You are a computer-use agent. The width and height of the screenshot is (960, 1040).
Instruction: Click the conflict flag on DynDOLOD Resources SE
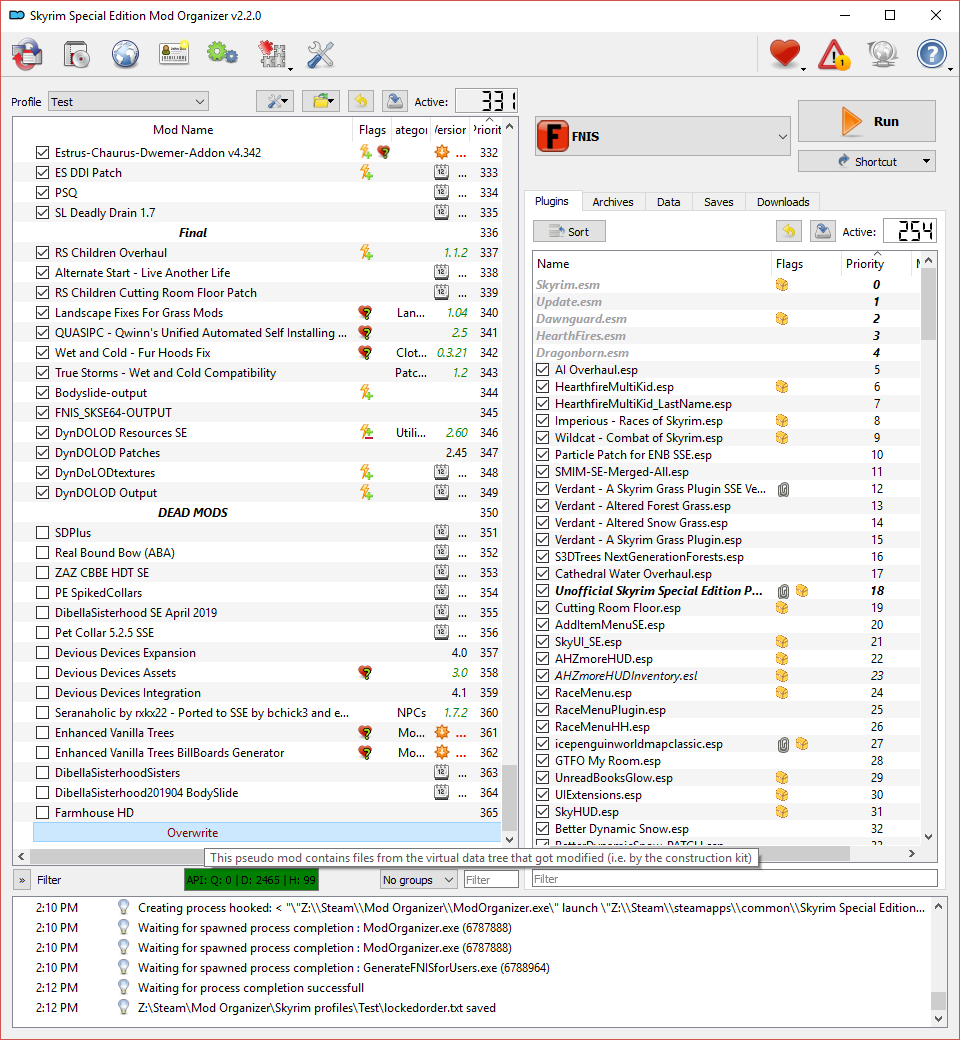pos(366,432)
